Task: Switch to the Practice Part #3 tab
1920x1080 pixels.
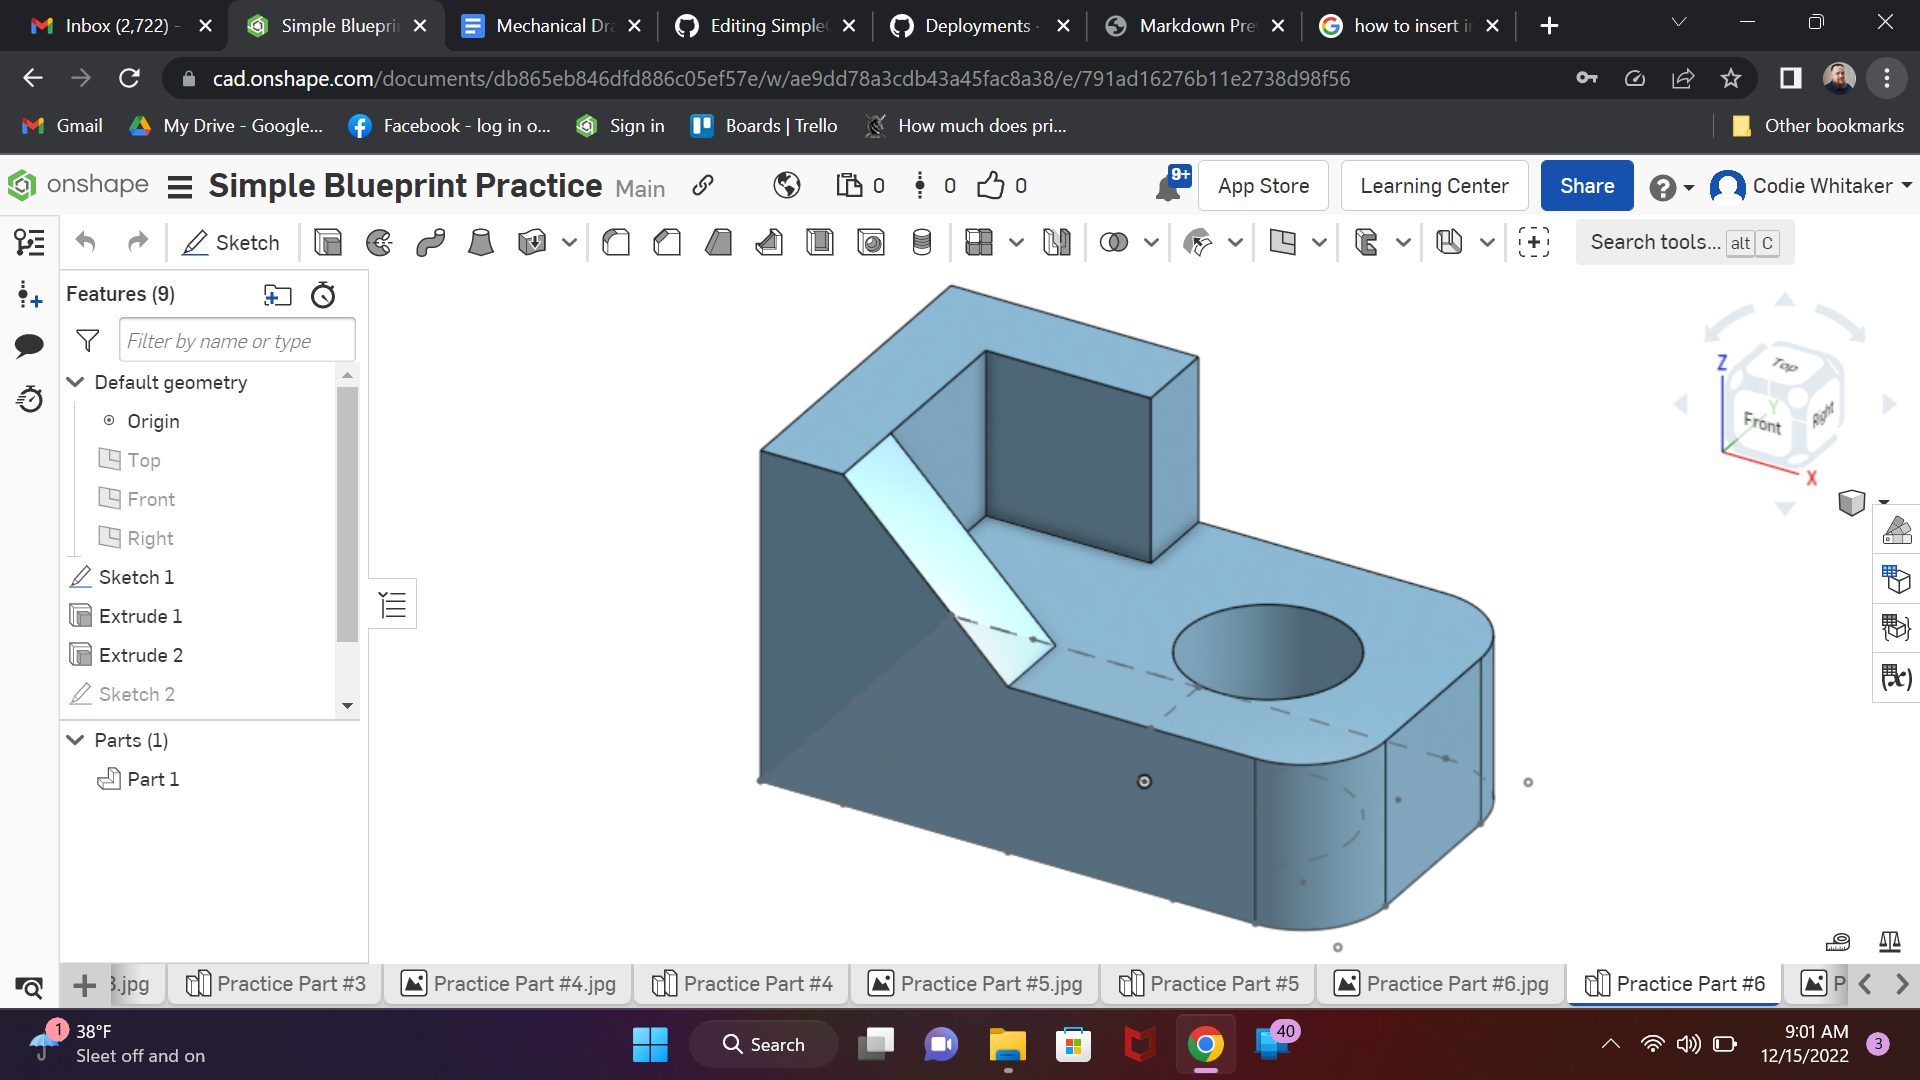Action: [x=276, y=984]
